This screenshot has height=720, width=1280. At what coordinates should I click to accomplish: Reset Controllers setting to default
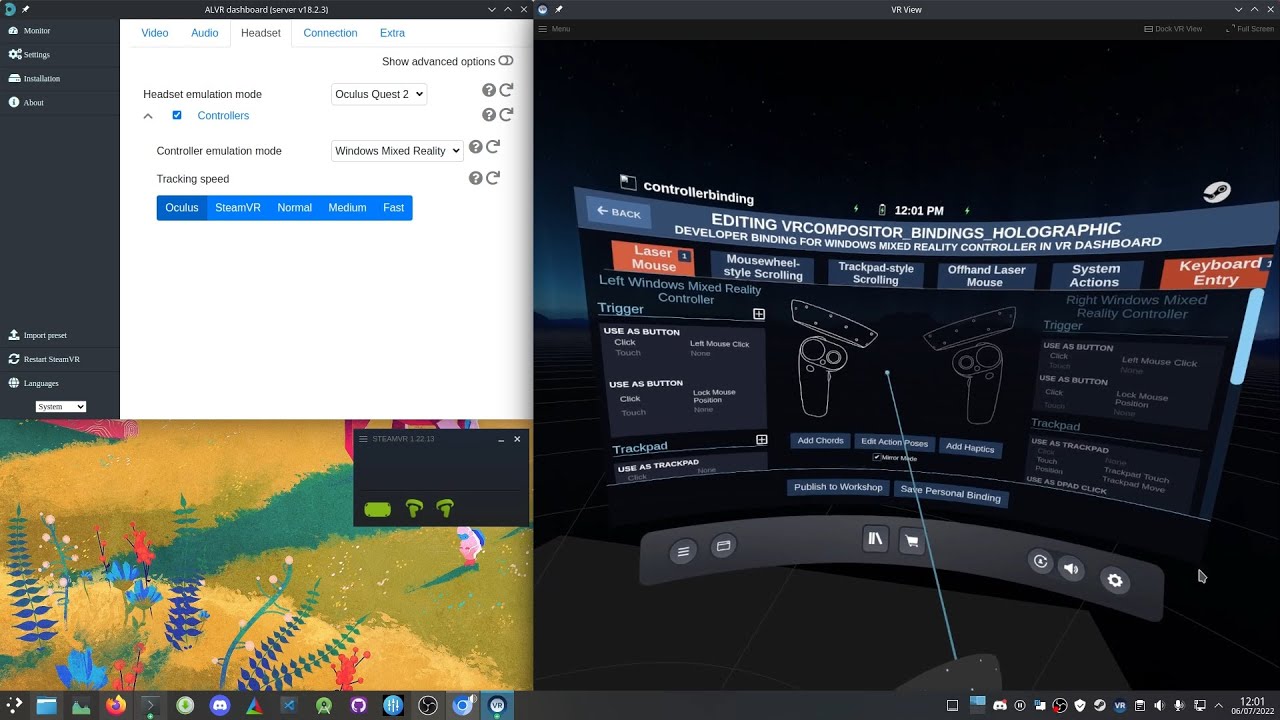(x=506, y=115)
